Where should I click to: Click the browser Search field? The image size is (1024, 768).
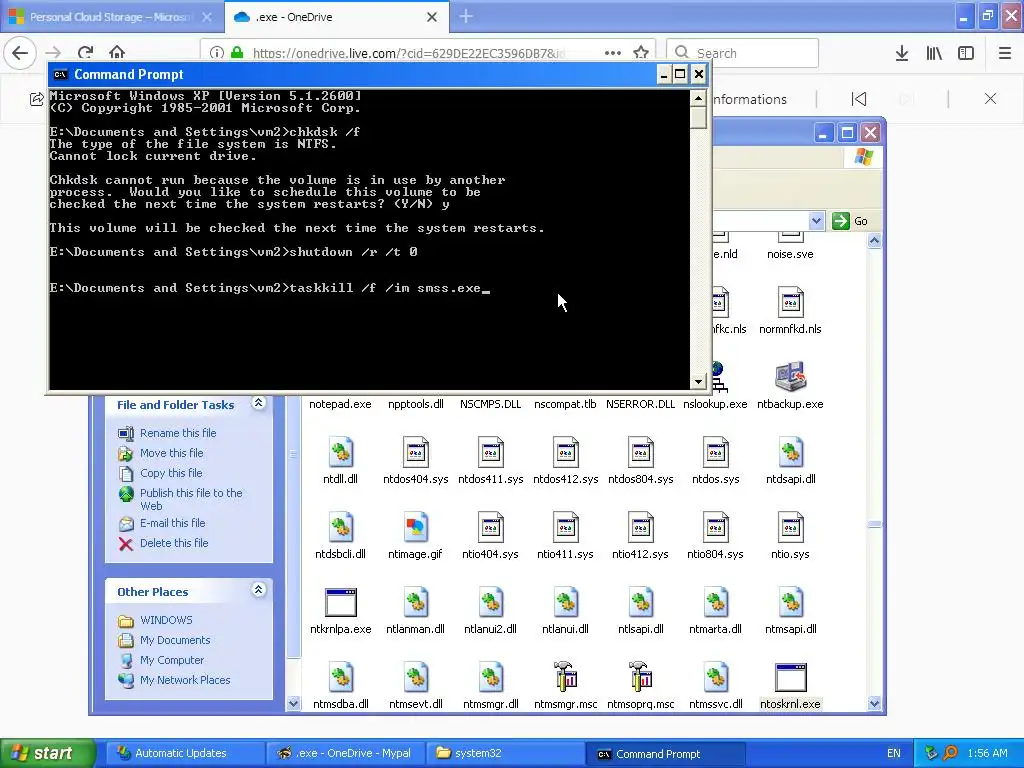tap(743, 53)
